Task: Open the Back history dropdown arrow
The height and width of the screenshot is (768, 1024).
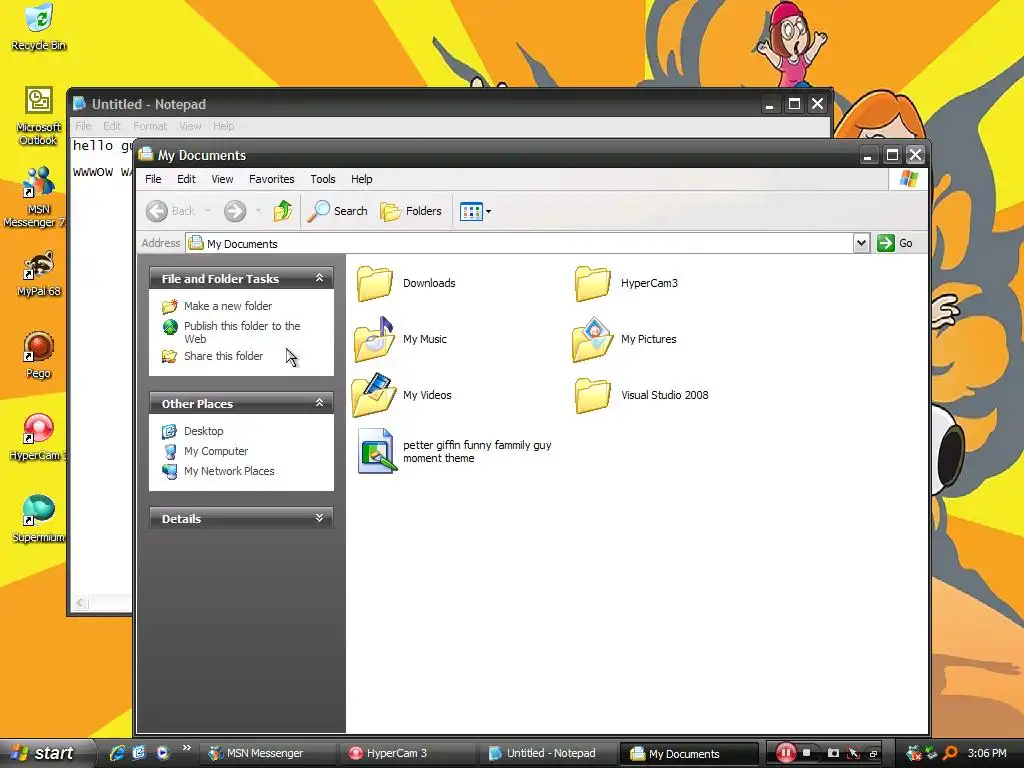Action: 208,211
